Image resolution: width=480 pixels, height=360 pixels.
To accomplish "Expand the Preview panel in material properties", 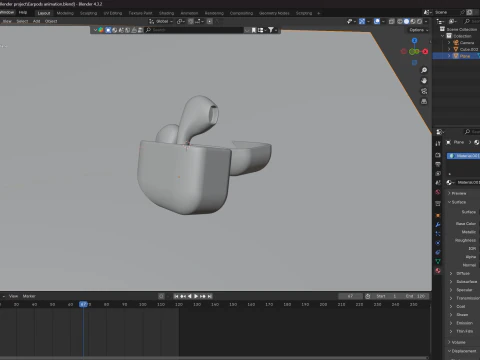I will [x=449, y=193].
